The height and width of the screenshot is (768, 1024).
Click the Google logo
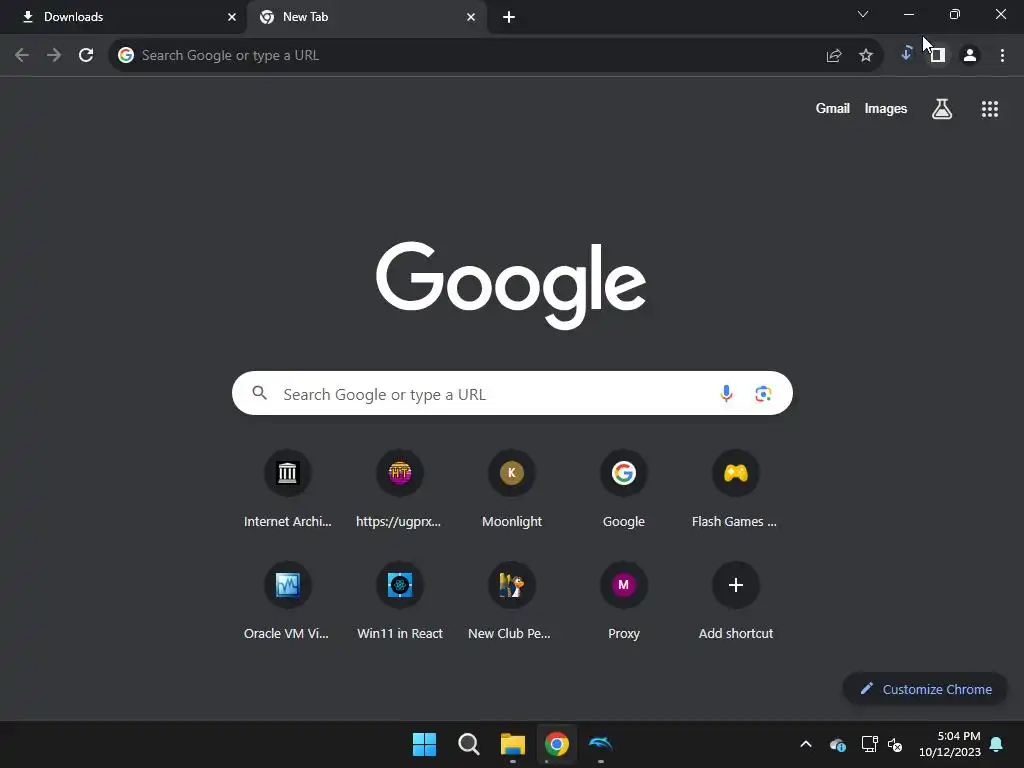click(511, 285)
